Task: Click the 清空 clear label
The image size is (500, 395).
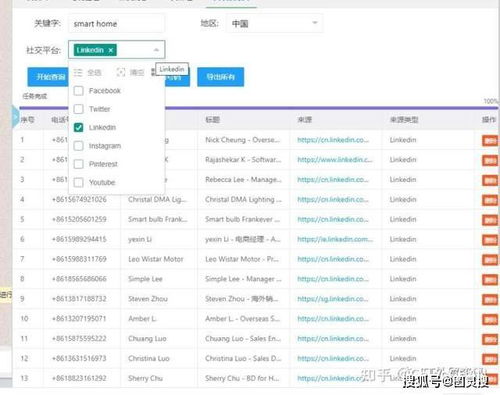Action: pos(137,72)
